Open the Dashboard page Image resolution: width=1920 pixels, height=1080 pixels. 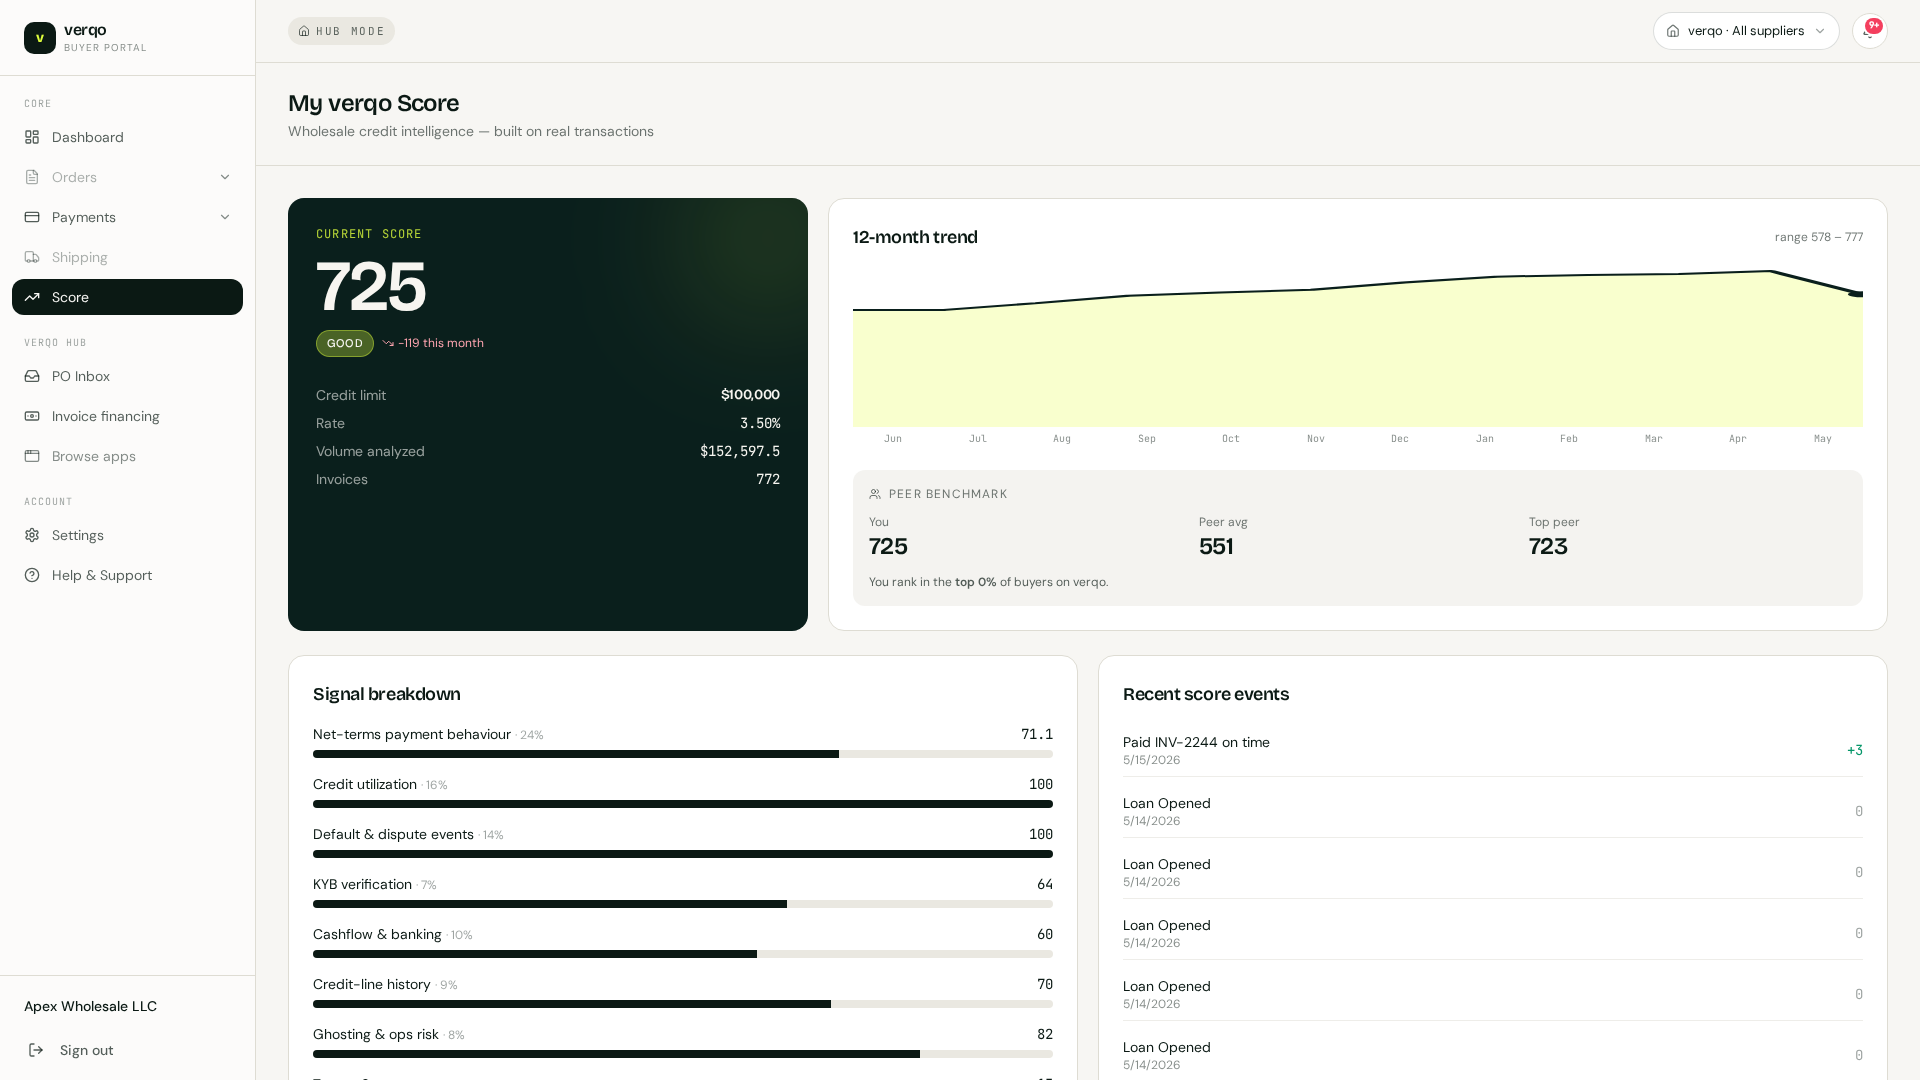tap(127, 137)
